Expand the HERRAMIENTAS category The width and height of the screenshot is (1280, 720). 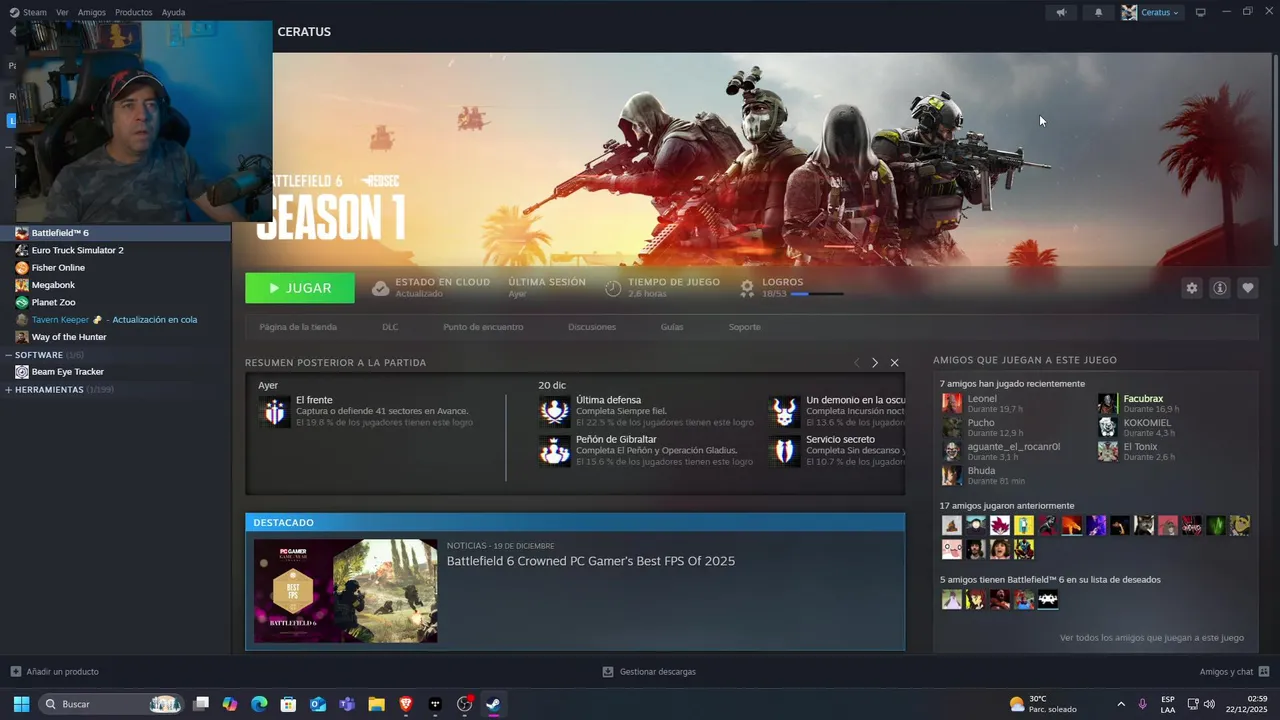8,390
